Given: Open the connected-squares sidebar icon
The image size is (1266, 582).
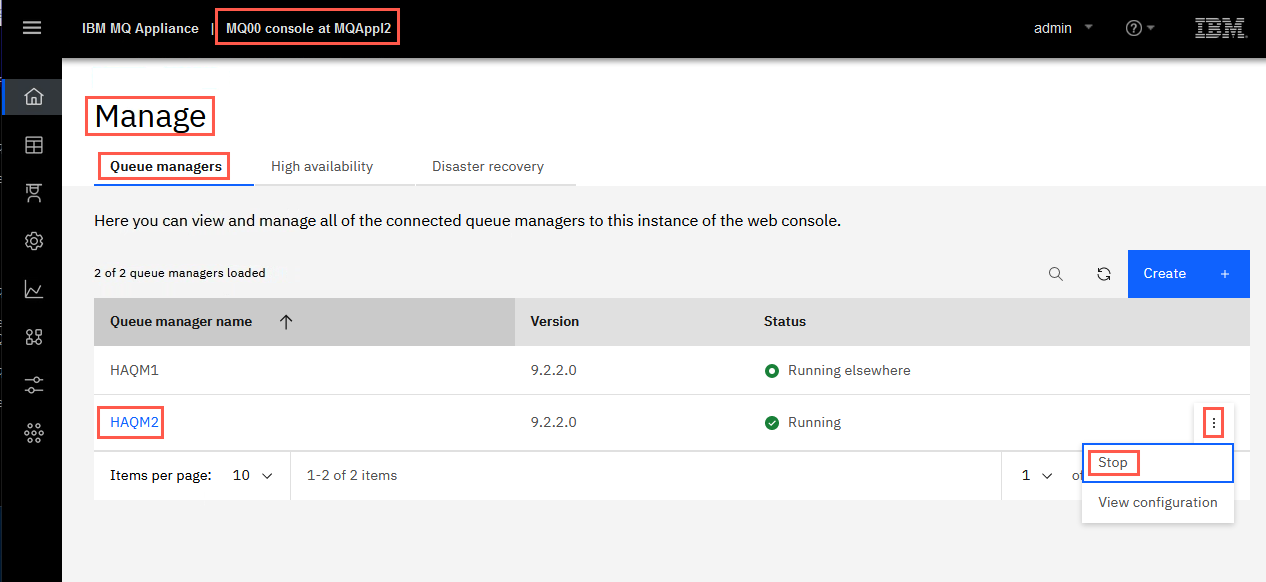Looking at the screenshot, I should [34, 337].
